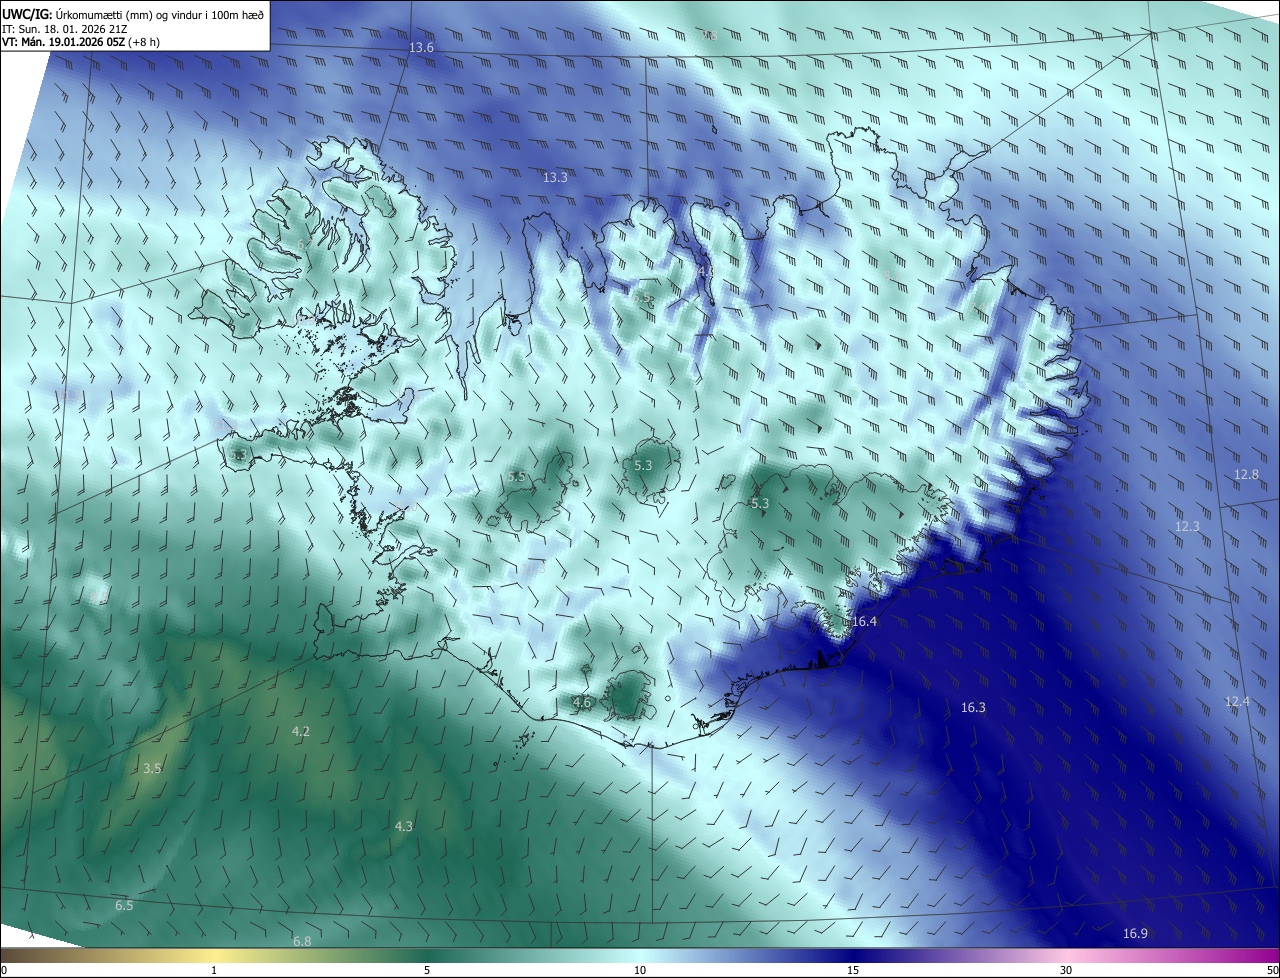Click the 16.3 value over the ocean
The height and width of the screenshot is (978, 1280).
pyautogui.click(x=973, y=707)
